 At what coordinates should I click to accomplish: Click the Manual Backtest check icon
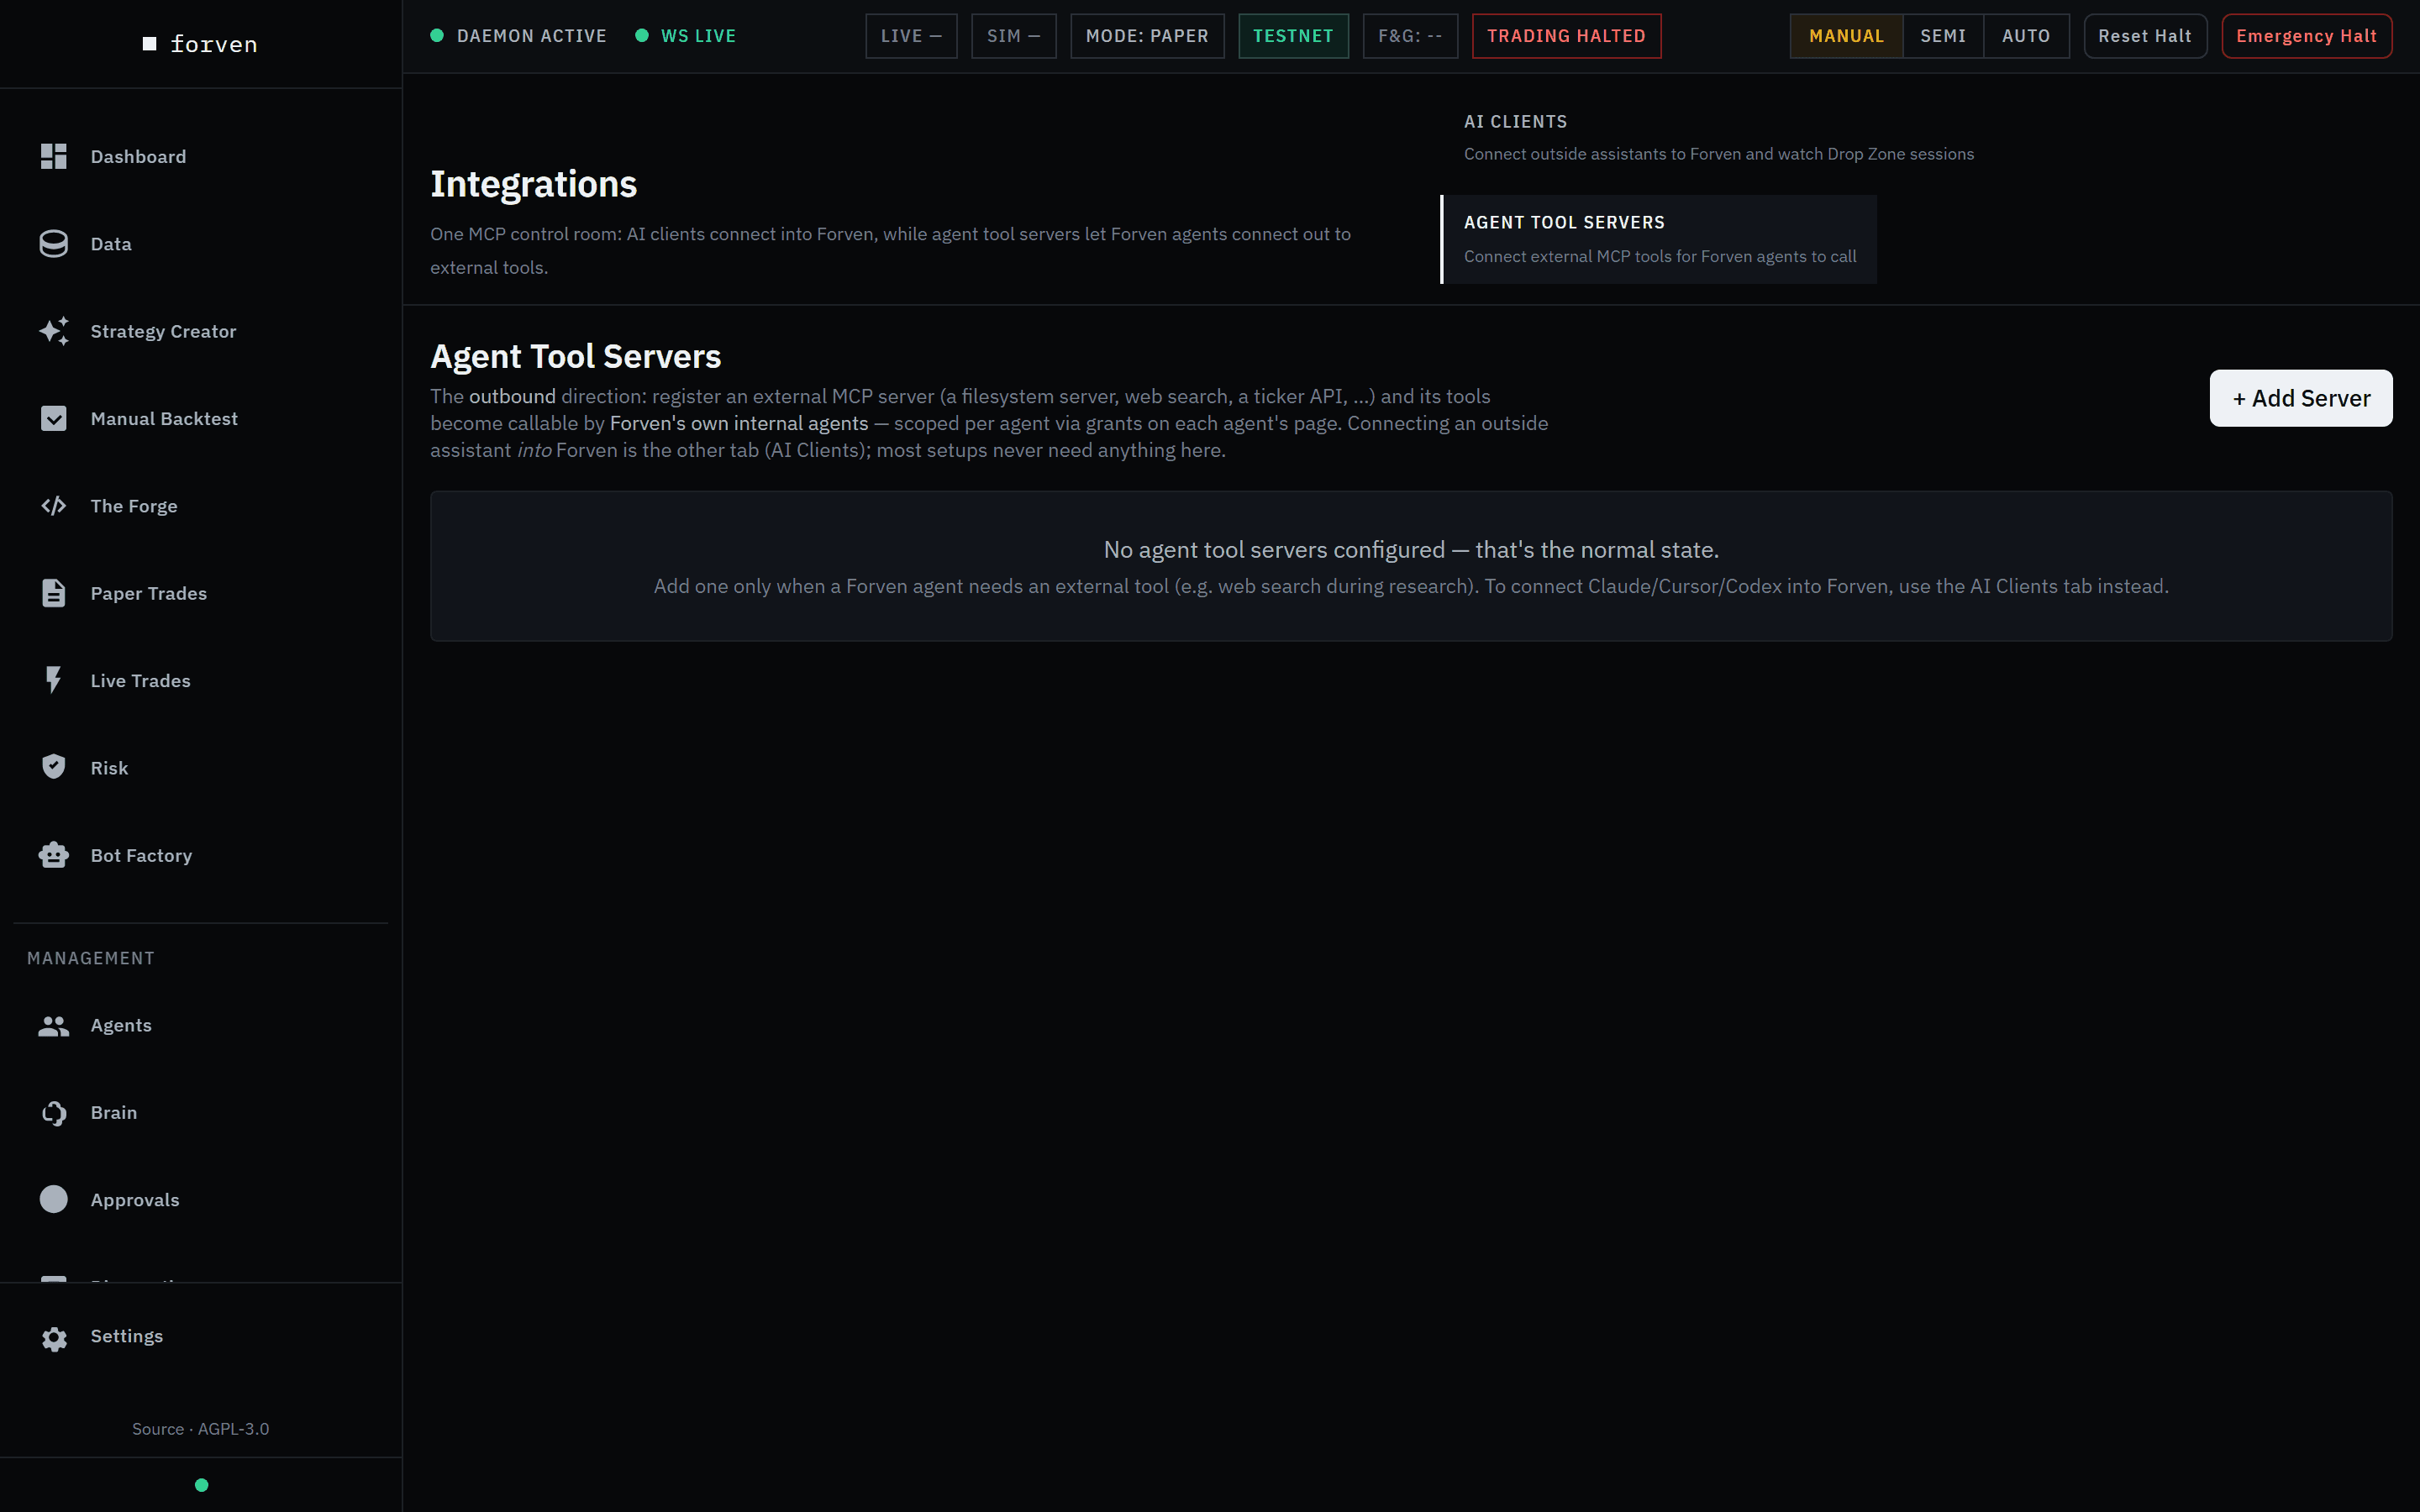tap(54, 418)
